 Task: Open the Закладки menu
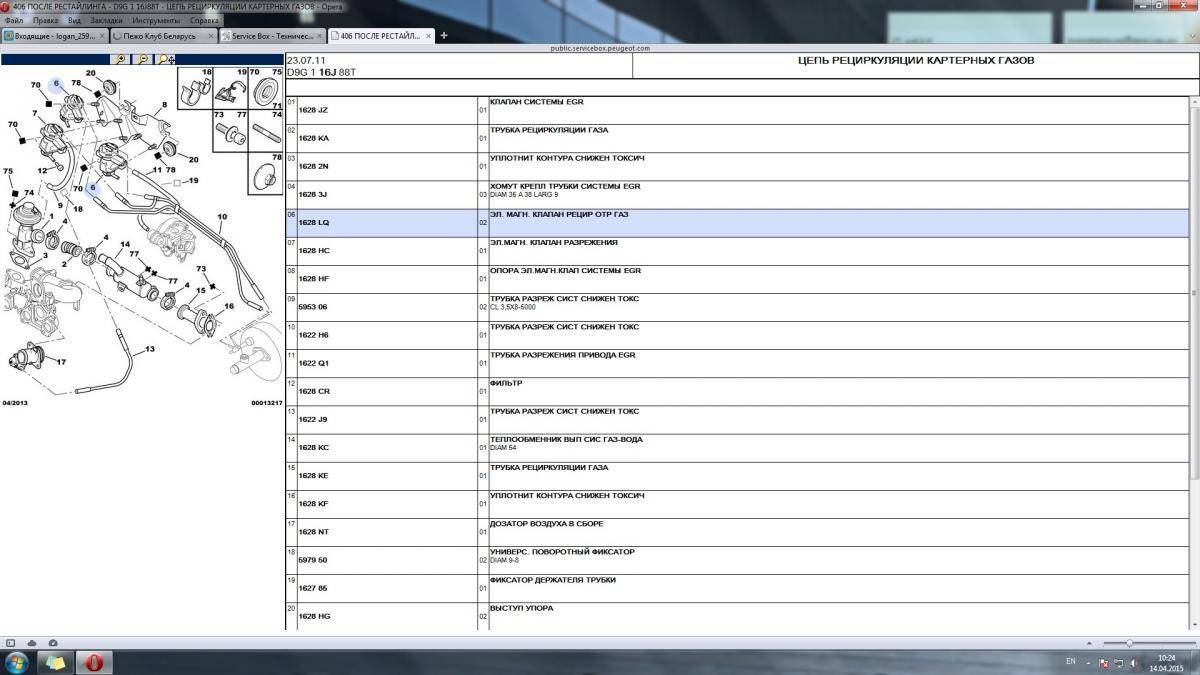point(106,20)
